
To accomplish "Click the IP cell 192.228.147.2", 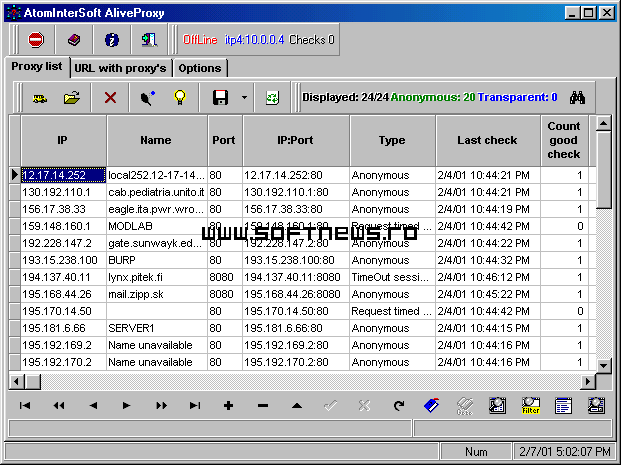I will coord(63,243).
